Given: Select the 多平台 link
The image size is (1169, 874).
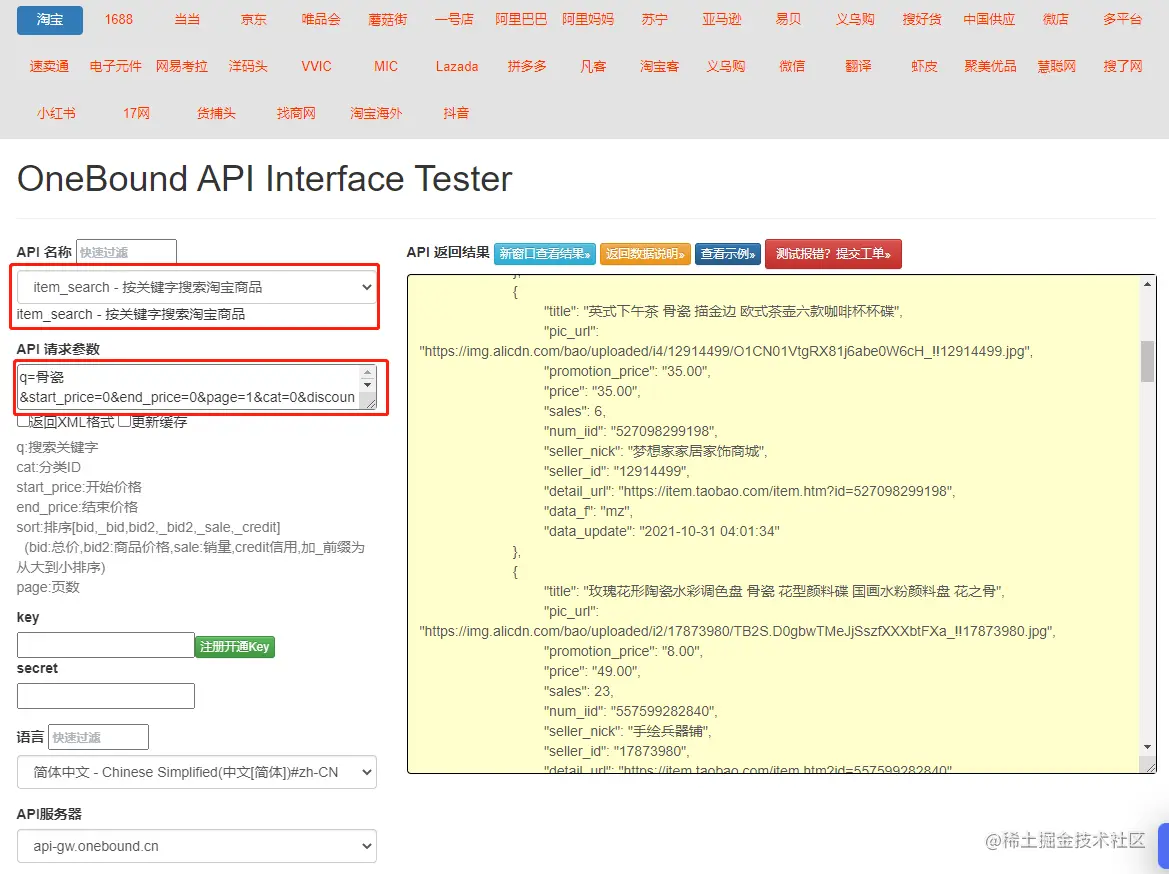Looking at the screenshot, I should pyautogui.click(x=1123, y=20).
